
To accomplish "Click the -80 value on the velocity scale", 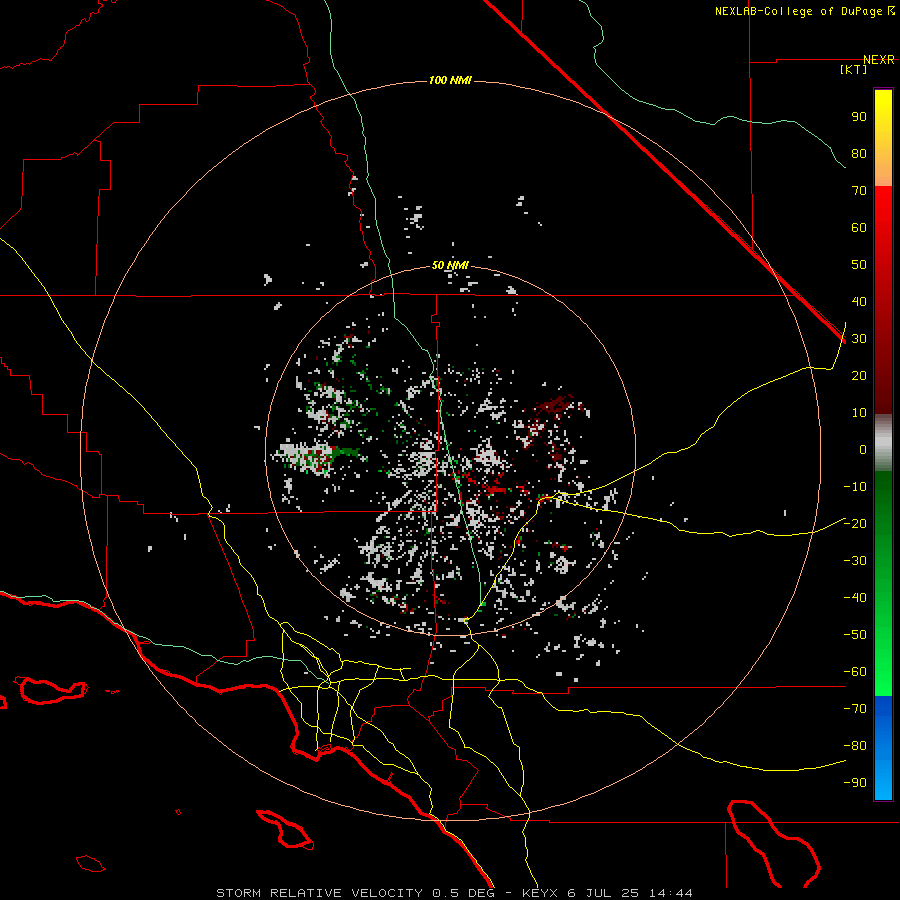I will [x=855, y=746].
